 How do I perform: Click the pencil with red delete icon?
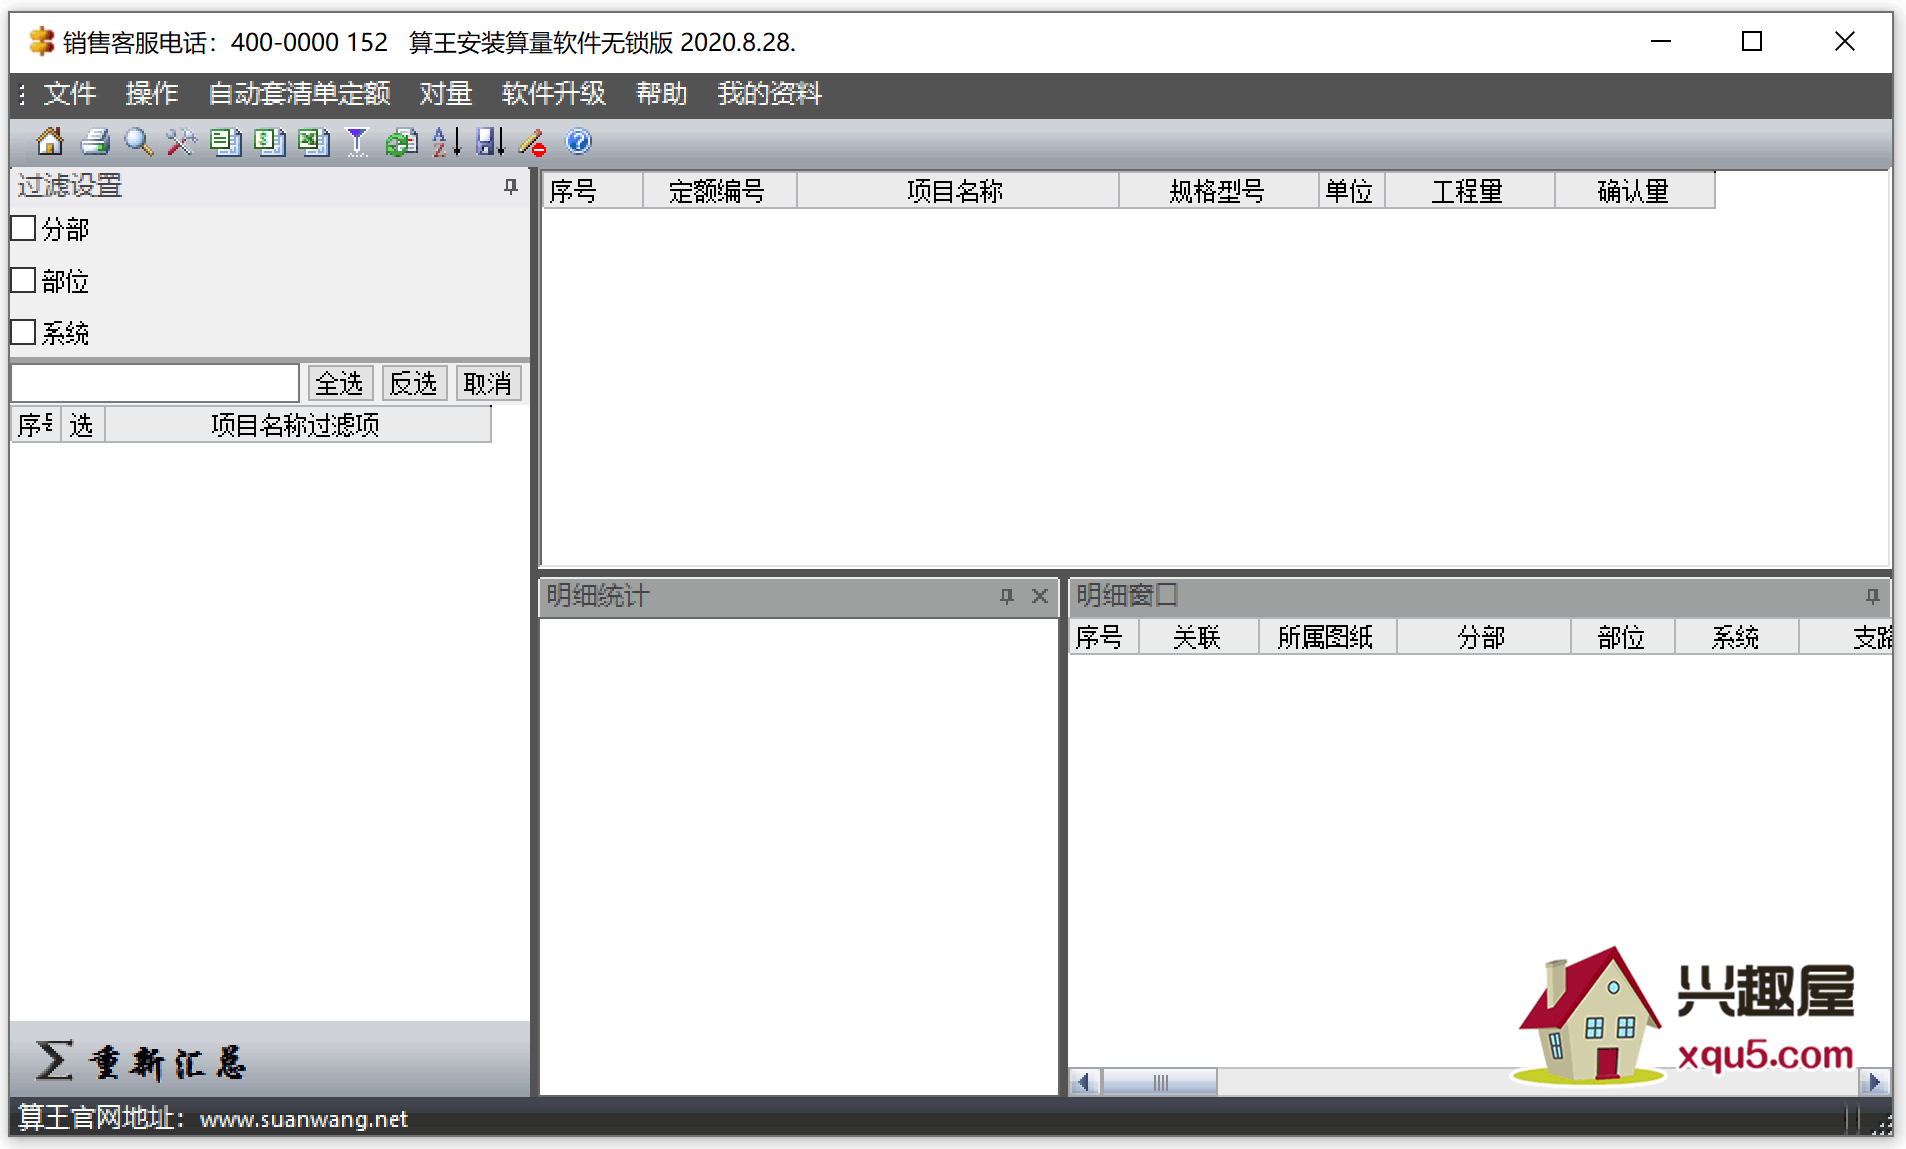(533, 142)
